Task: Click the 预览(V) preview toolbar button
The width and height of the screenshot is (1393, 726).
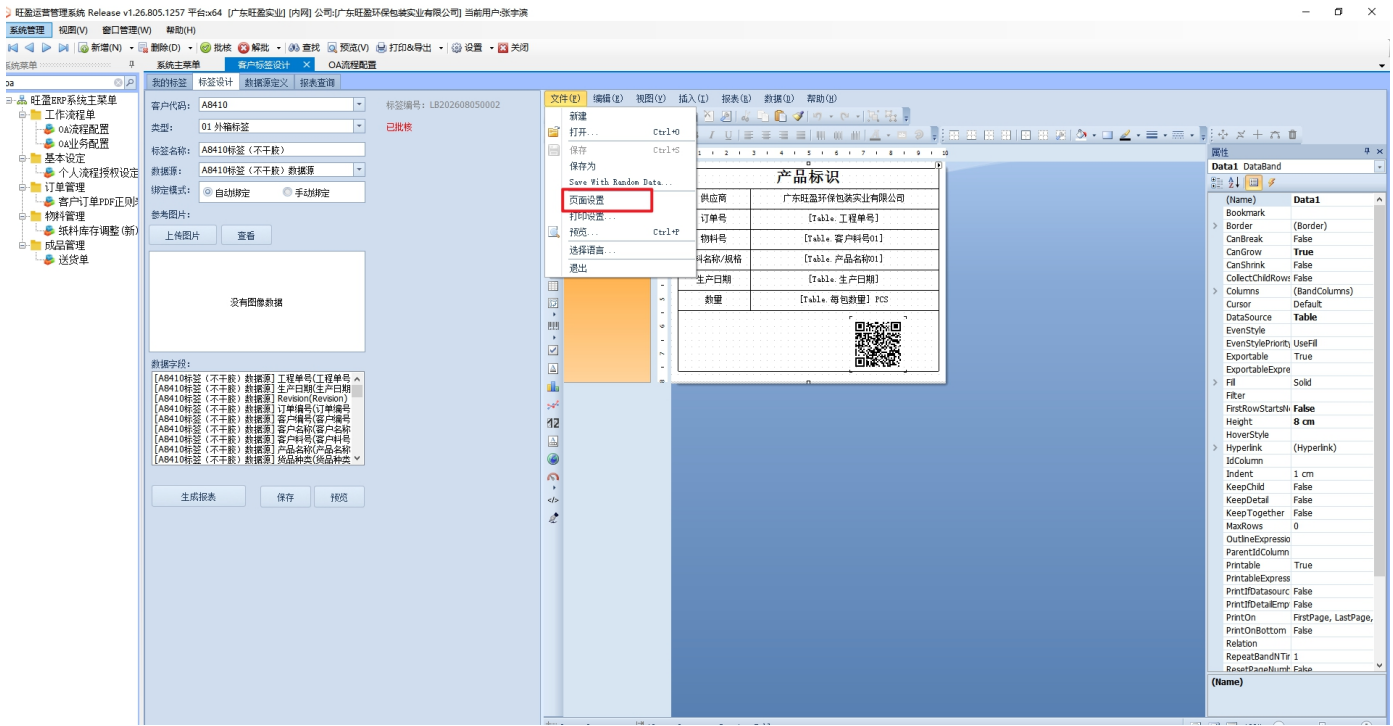Action: [x=348, y=48]
